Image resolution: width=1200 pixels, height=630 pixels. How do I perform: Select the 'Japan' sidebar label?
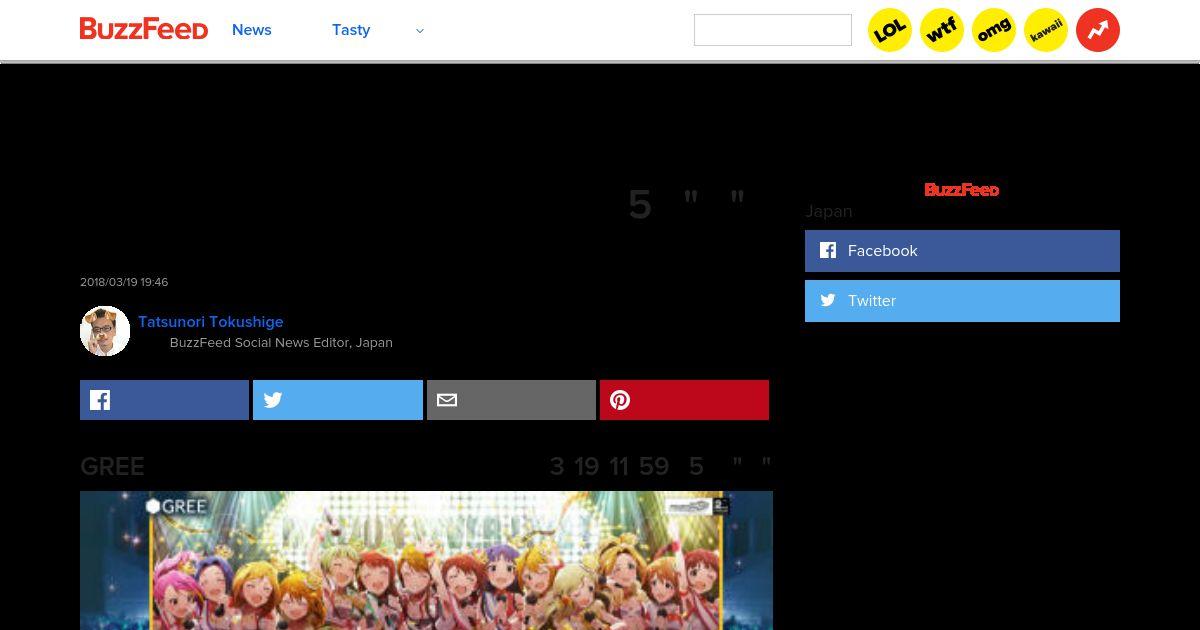[x=829, y=212]
